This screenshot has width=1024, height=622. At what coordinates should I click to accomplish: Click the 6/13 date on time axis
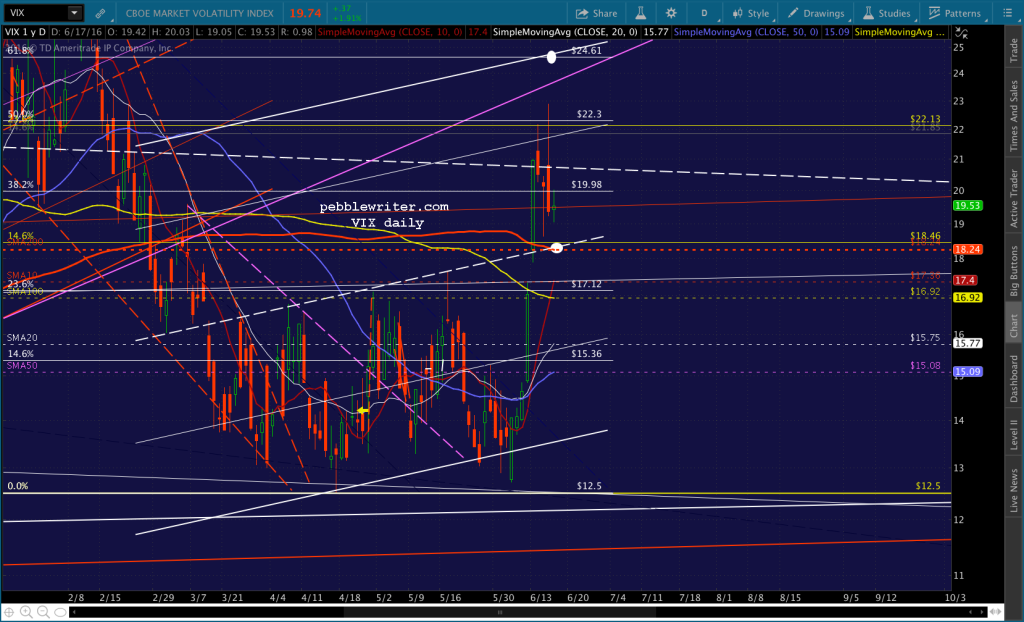pyautogui.click(x=541, y=597)
